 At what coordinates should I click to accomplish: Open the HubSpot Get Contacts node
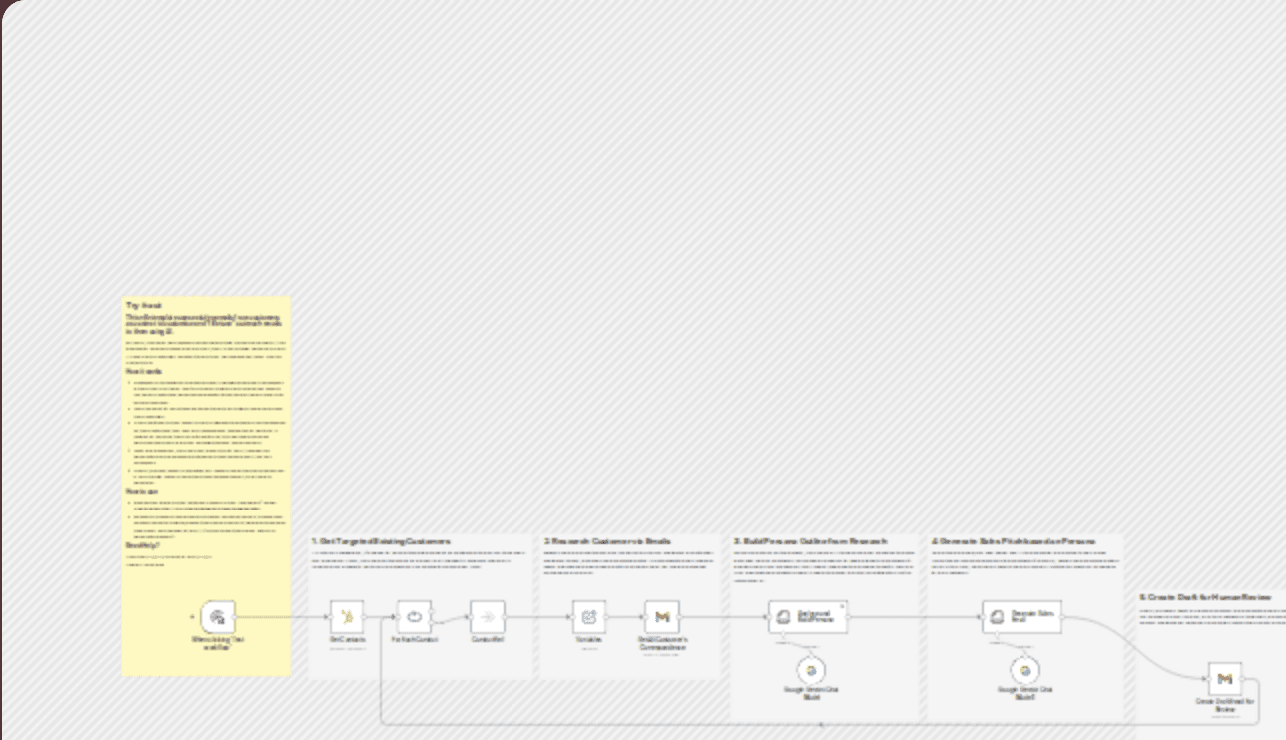[x=347, y=617]
